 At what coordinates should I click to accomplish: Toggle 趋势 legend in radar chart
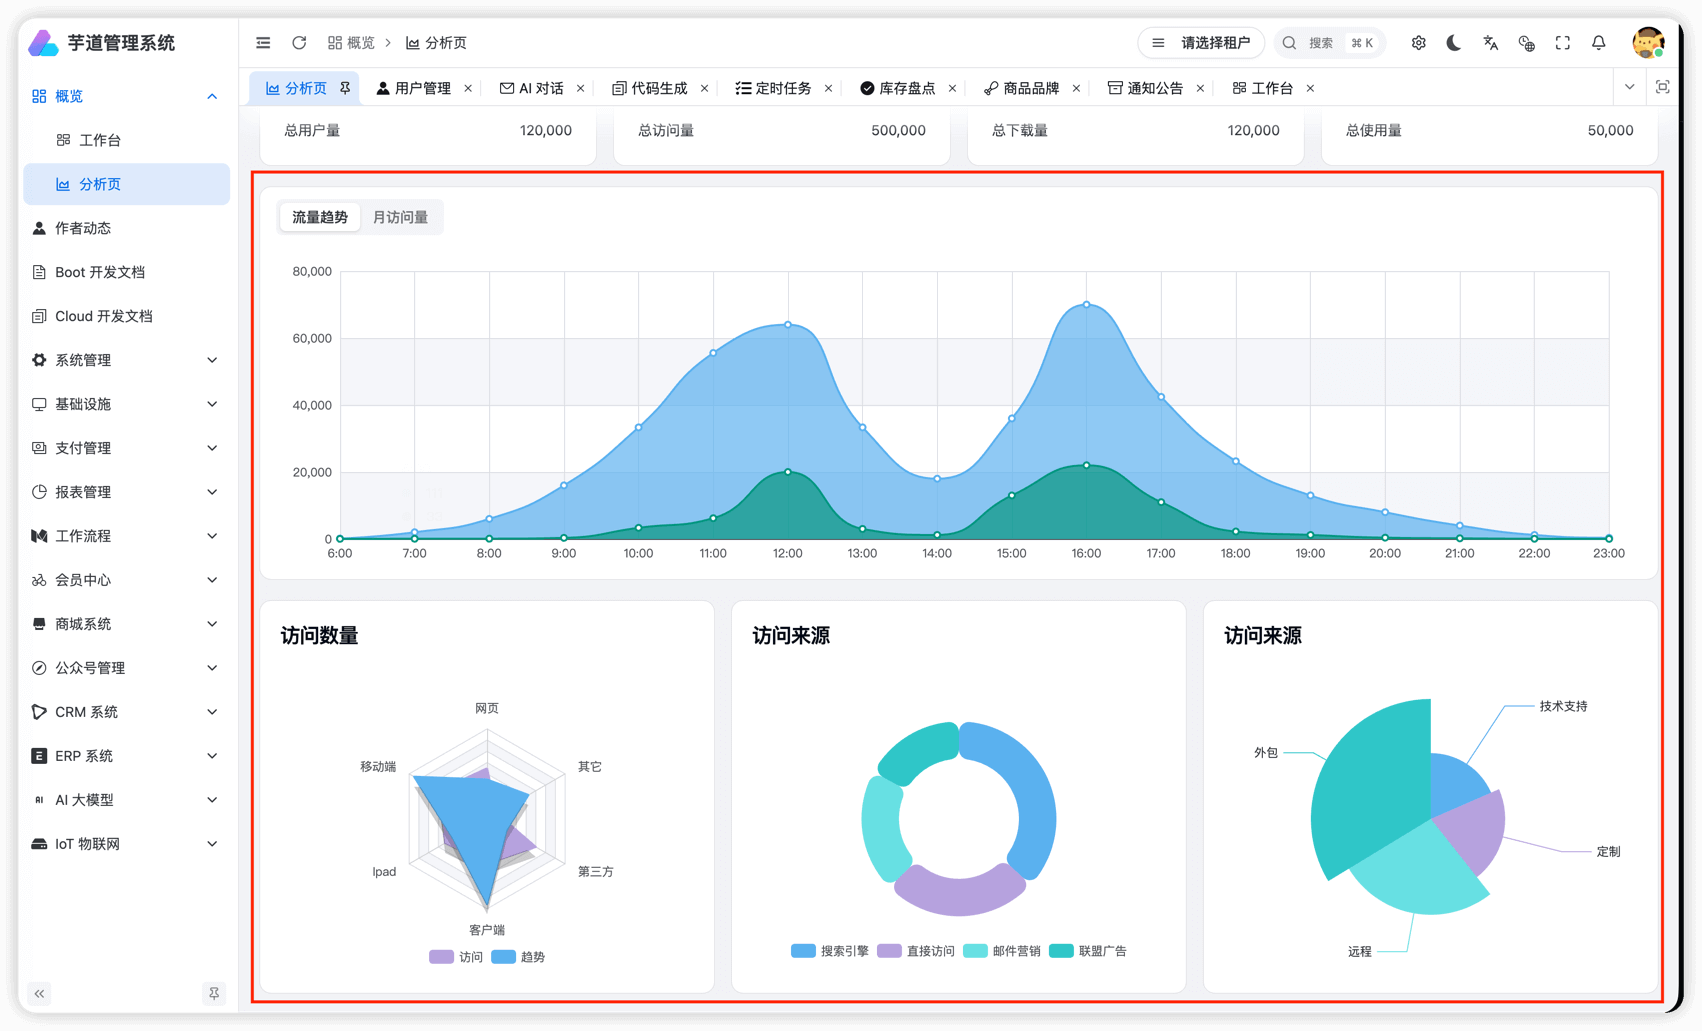518,957
